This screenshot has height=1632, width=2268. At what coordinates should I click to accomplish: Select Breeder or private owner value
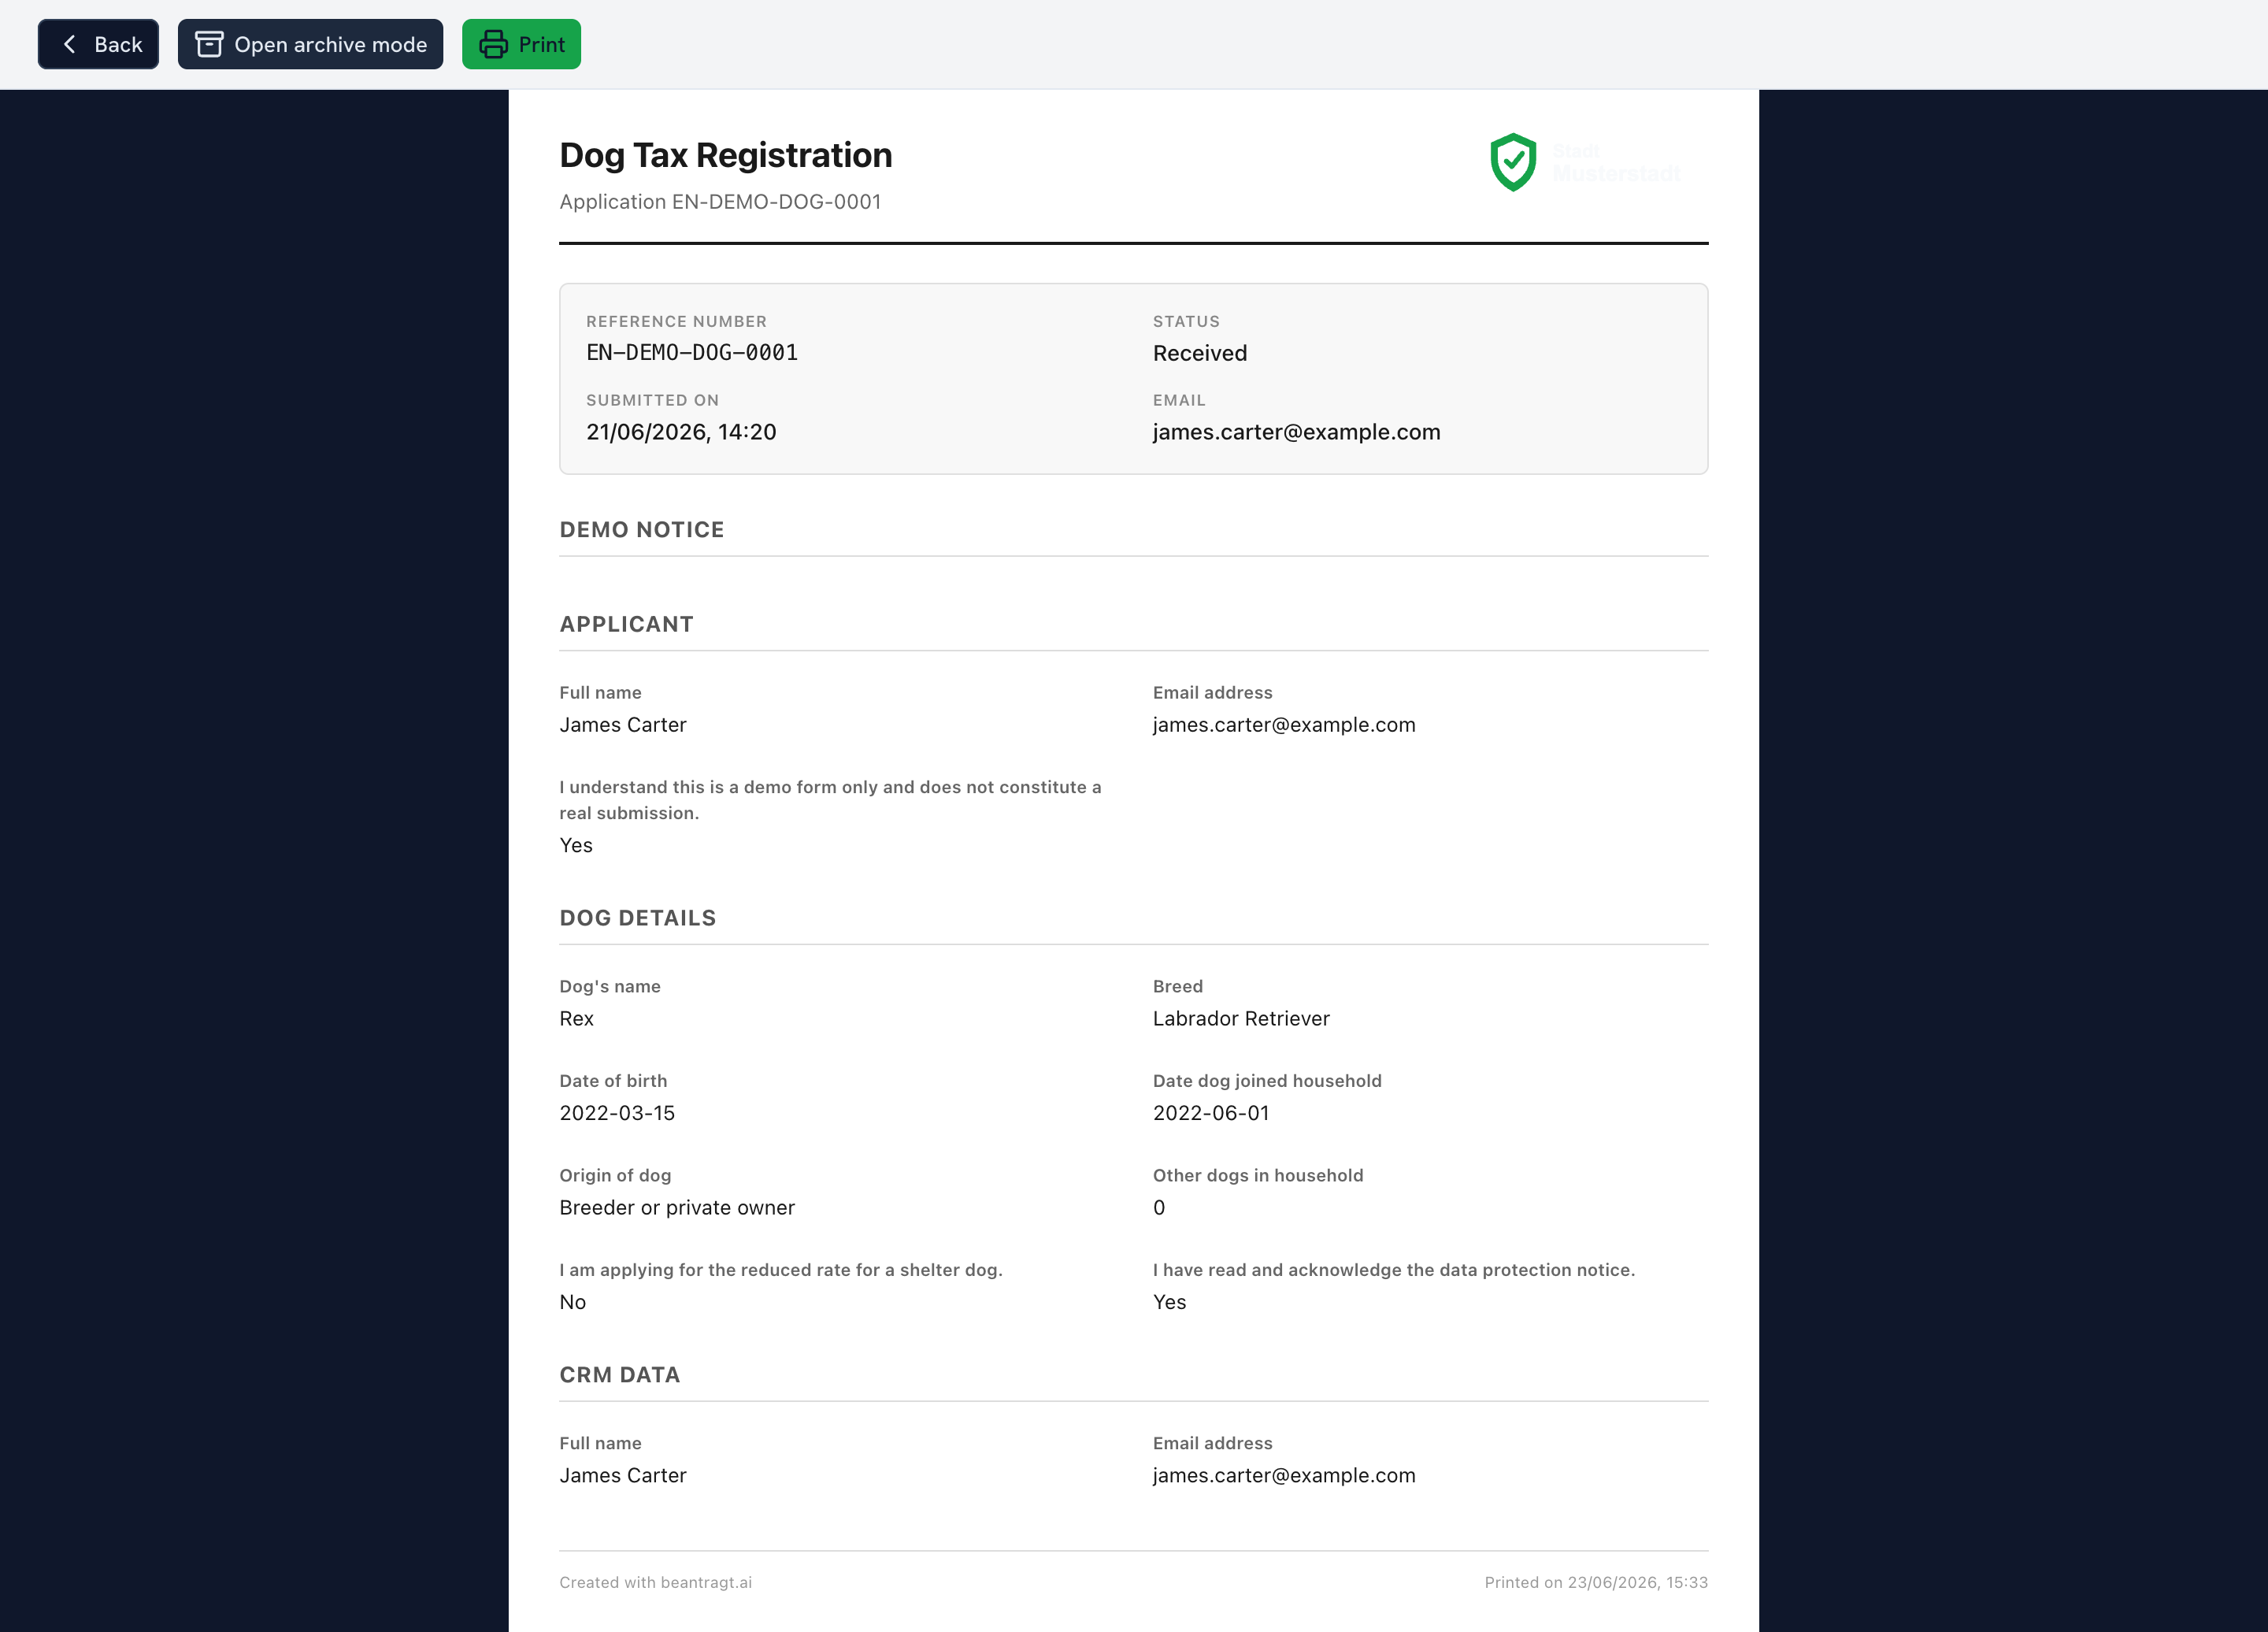click(x=677, y=1207)
